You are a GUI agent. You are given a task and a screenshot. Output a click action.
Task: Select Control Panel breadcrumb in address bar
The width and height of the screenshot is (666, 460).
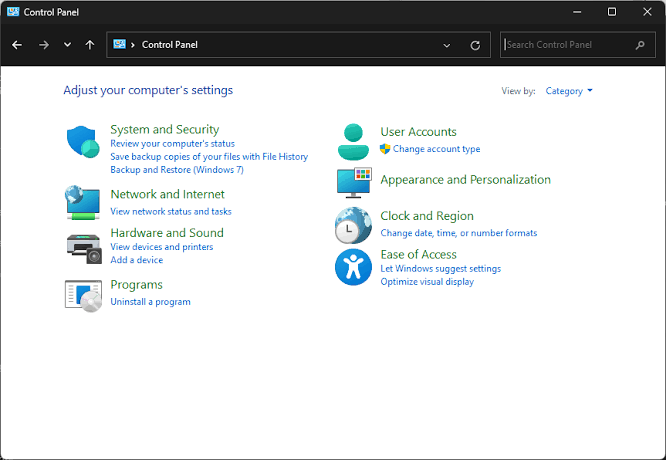click(x=169, y=45)
